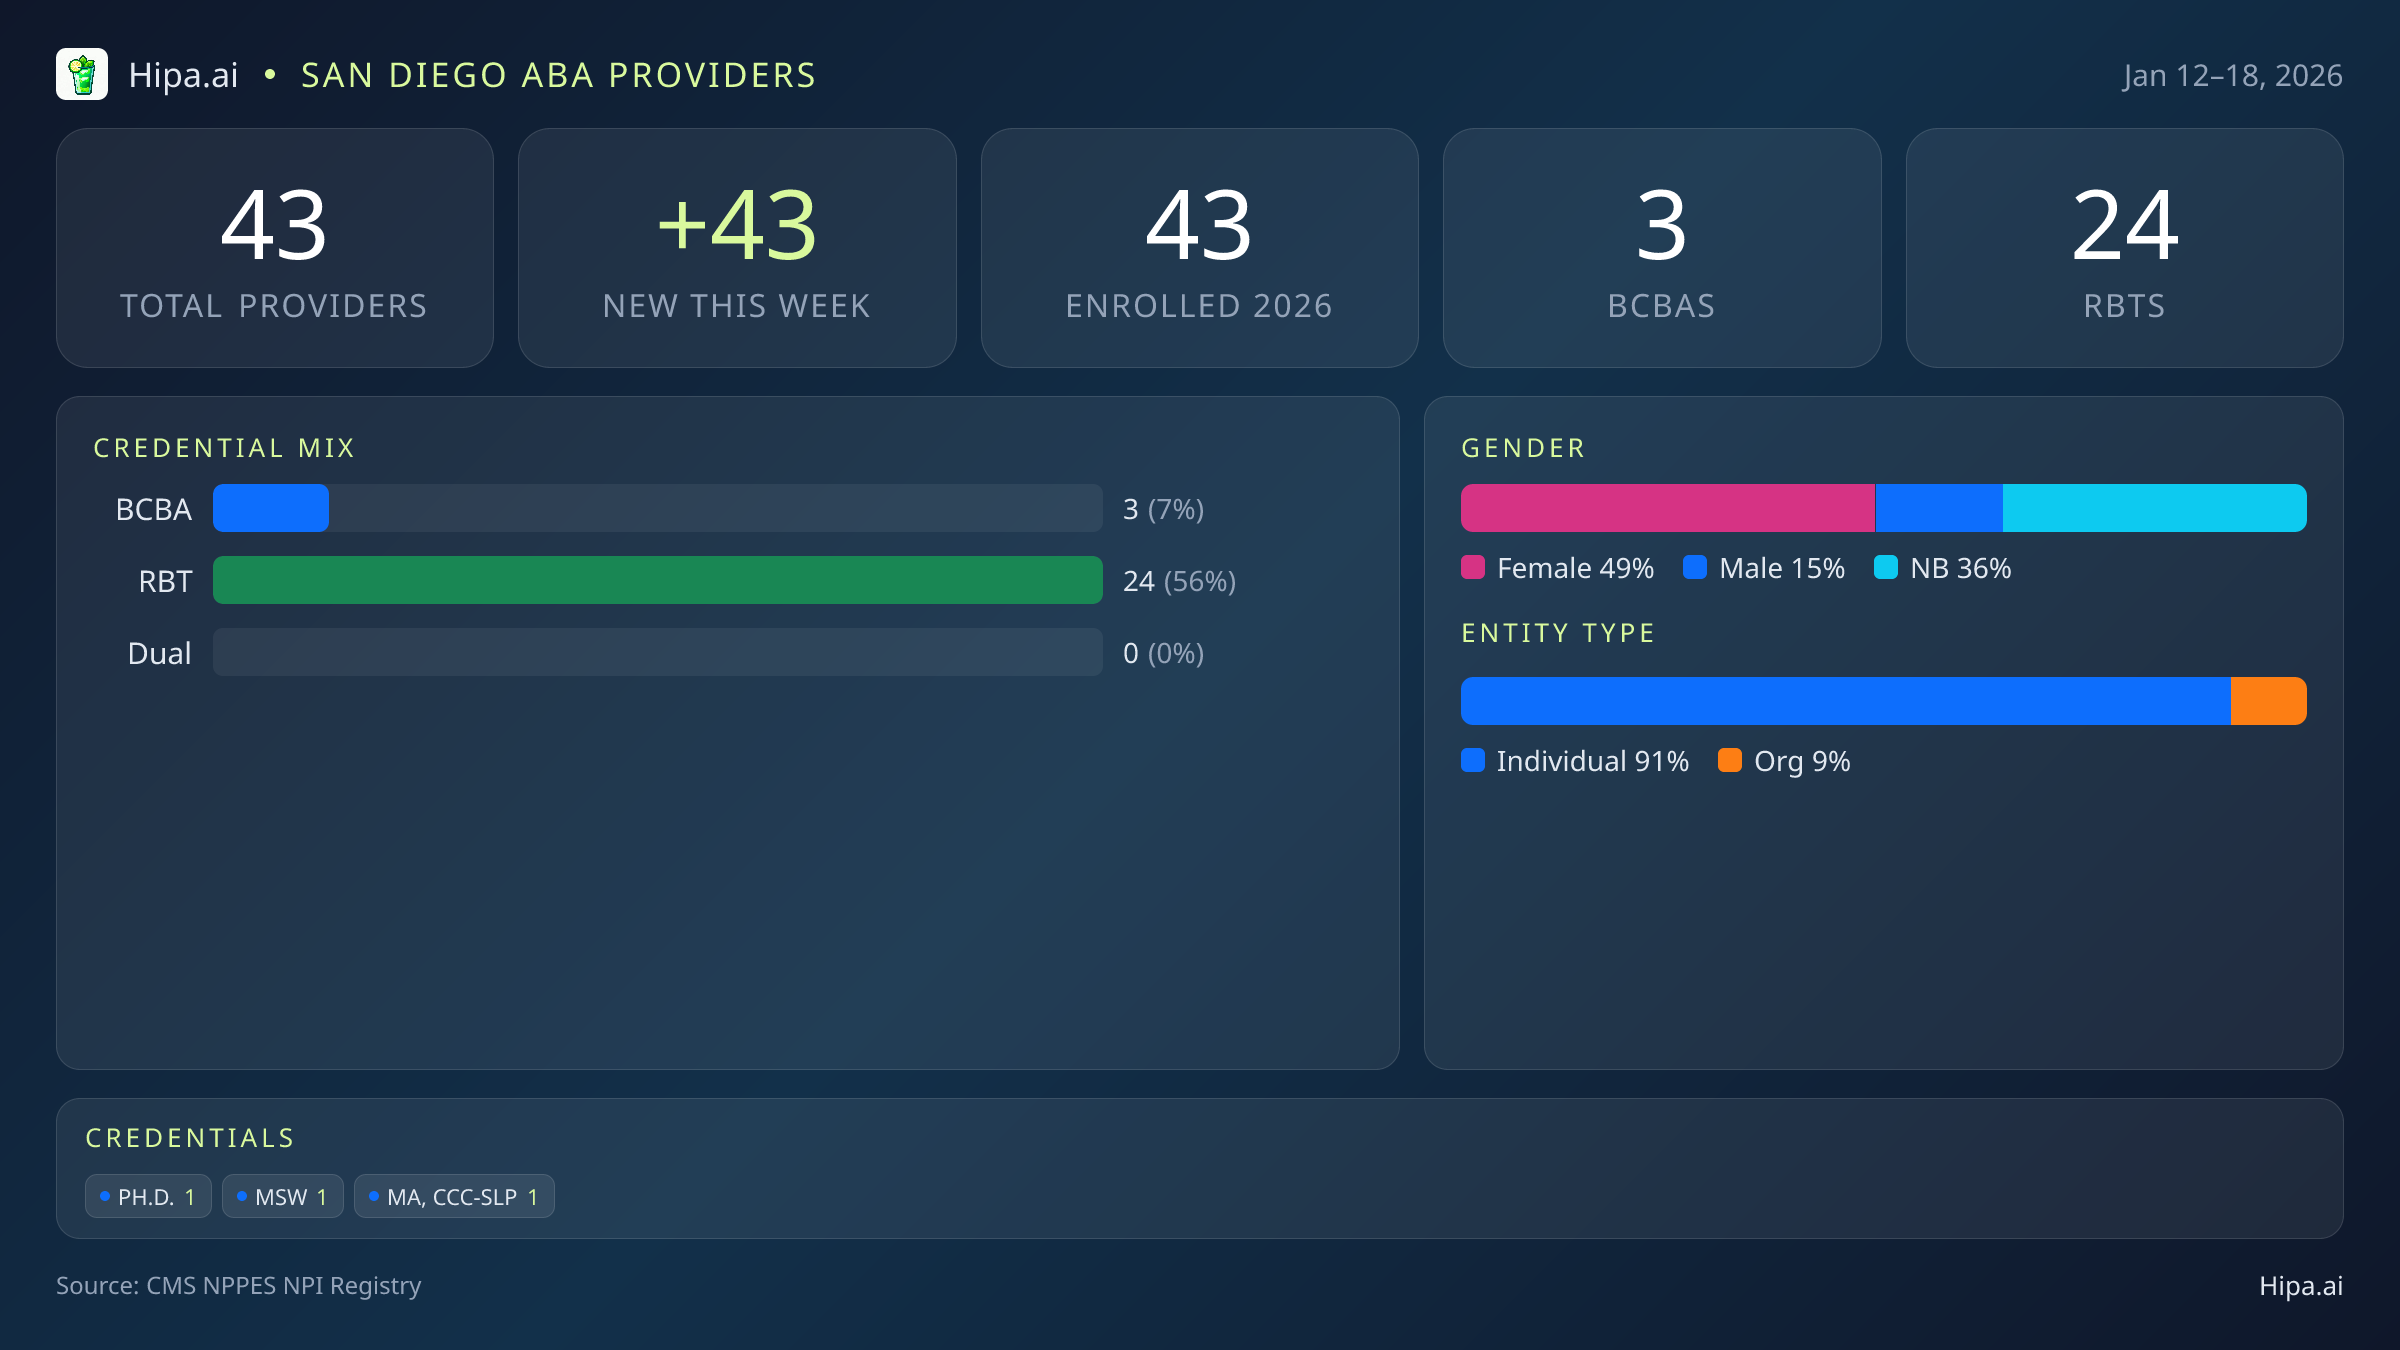
Task: Click the Hipa.ai lime drink logo icon
Action: (82, 74)
